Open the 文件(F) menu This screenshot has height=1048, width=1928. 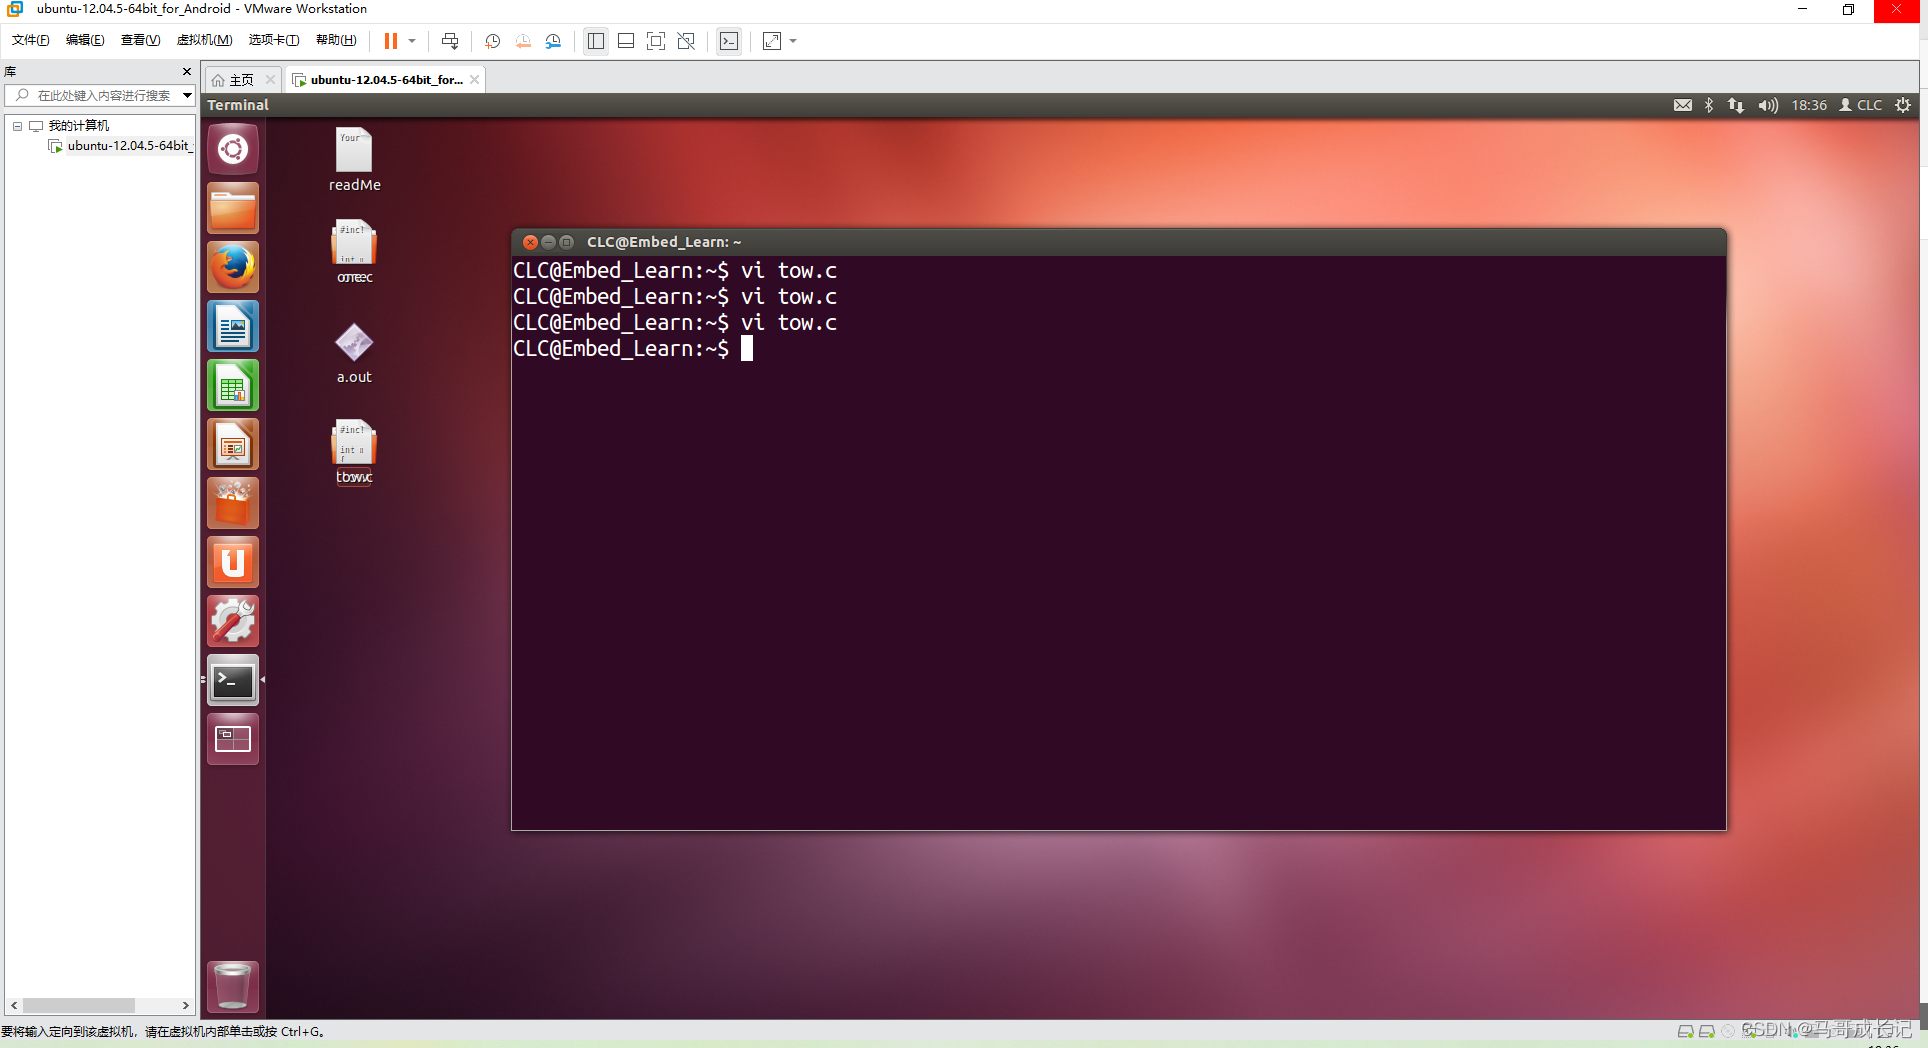tap(30, 40)
